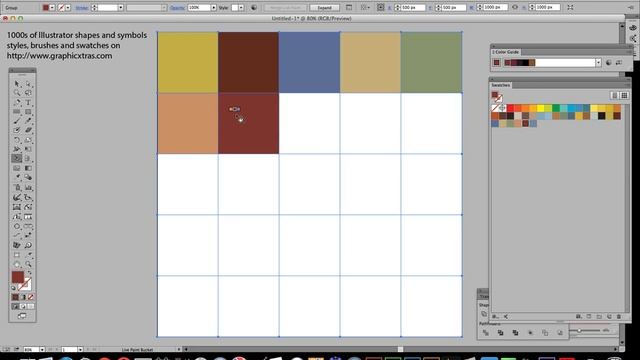Click the blue Opacity link
The height and width of the screenshot is (360, 640).
177,8
